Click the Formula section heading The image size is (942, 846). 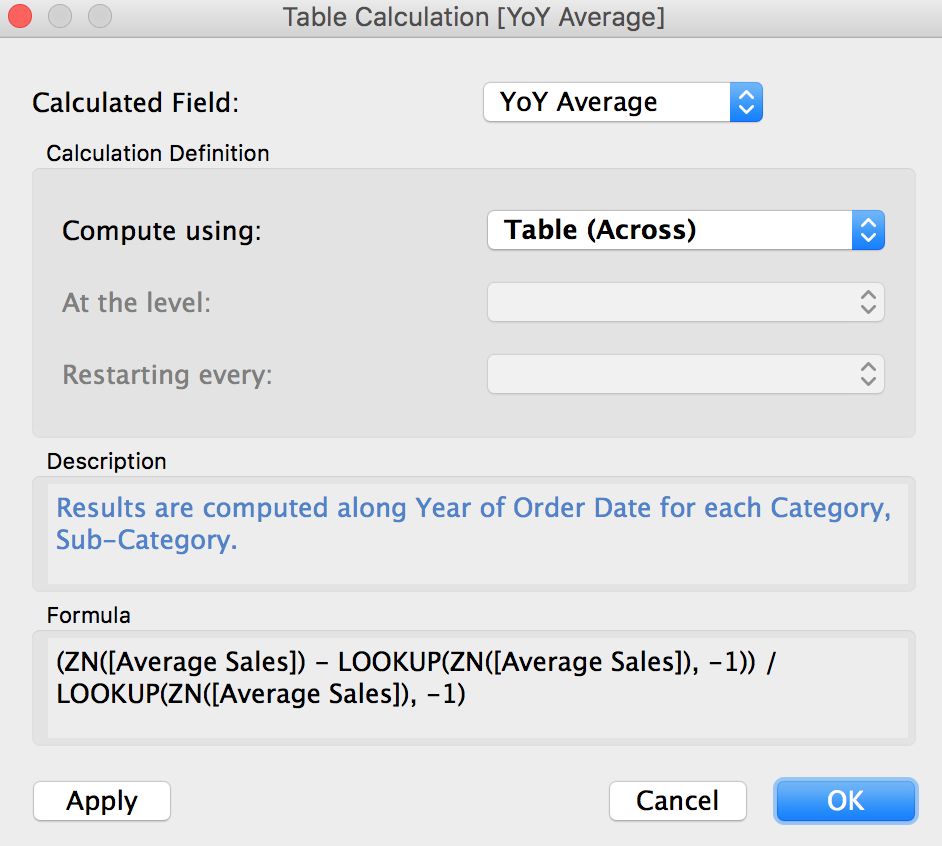88,616
